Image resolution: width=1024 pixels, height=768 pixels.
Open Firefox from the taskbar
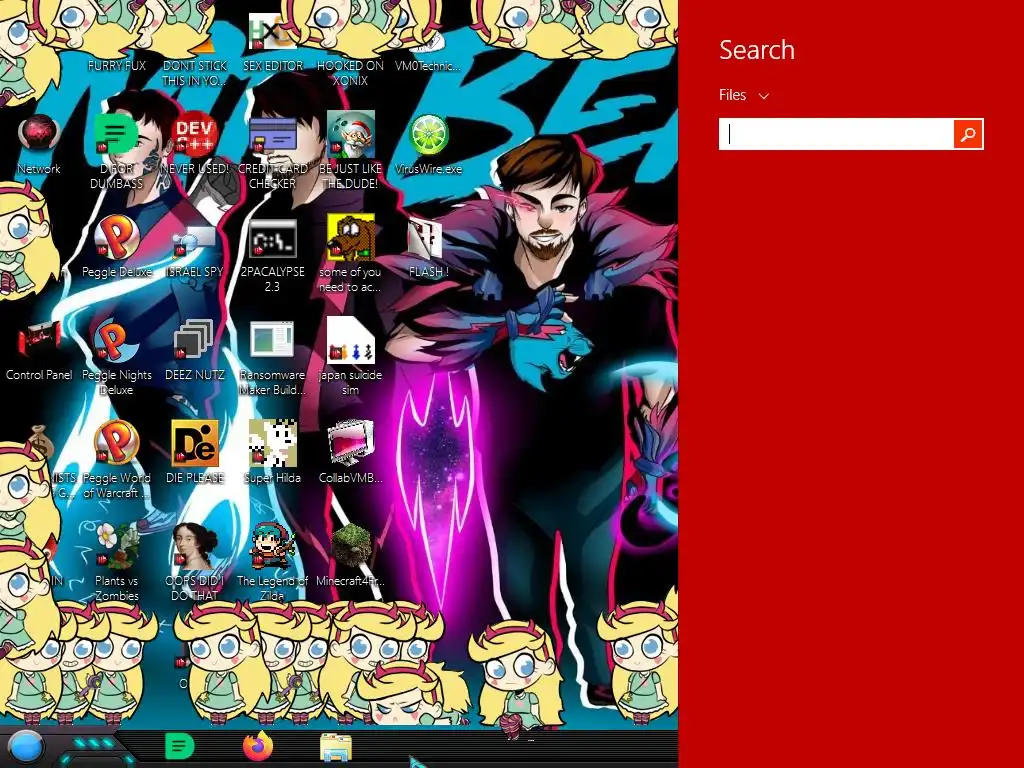click(x=258, y=746)
